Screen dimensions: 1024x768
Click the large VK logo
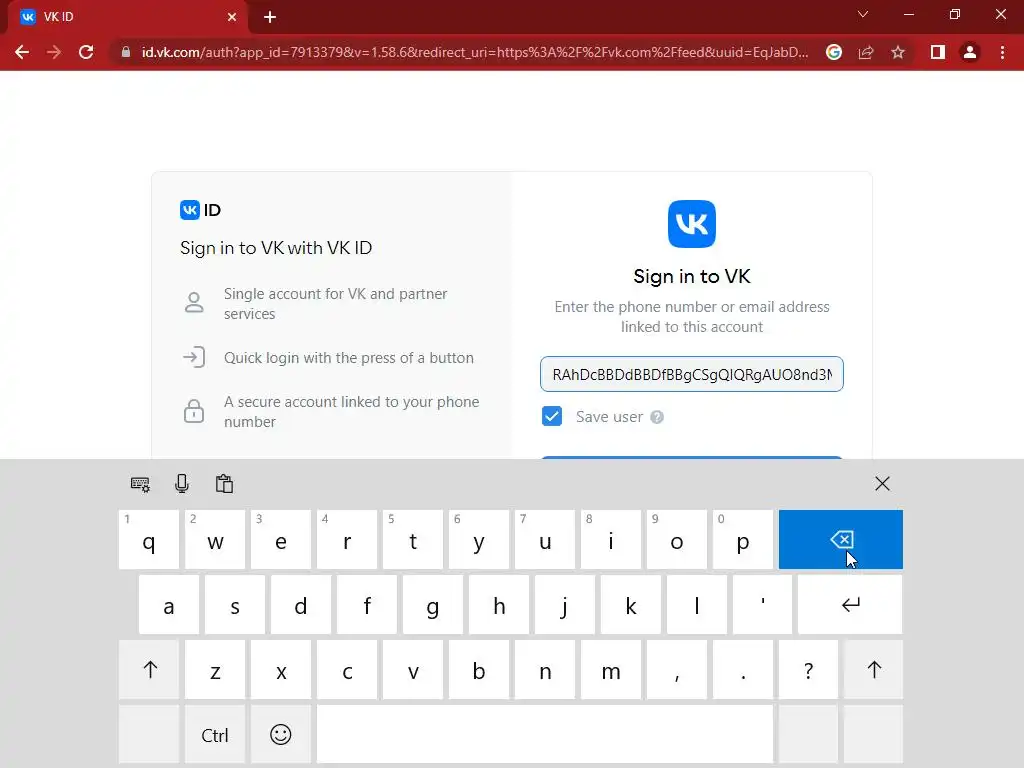(x=692, y=224)
